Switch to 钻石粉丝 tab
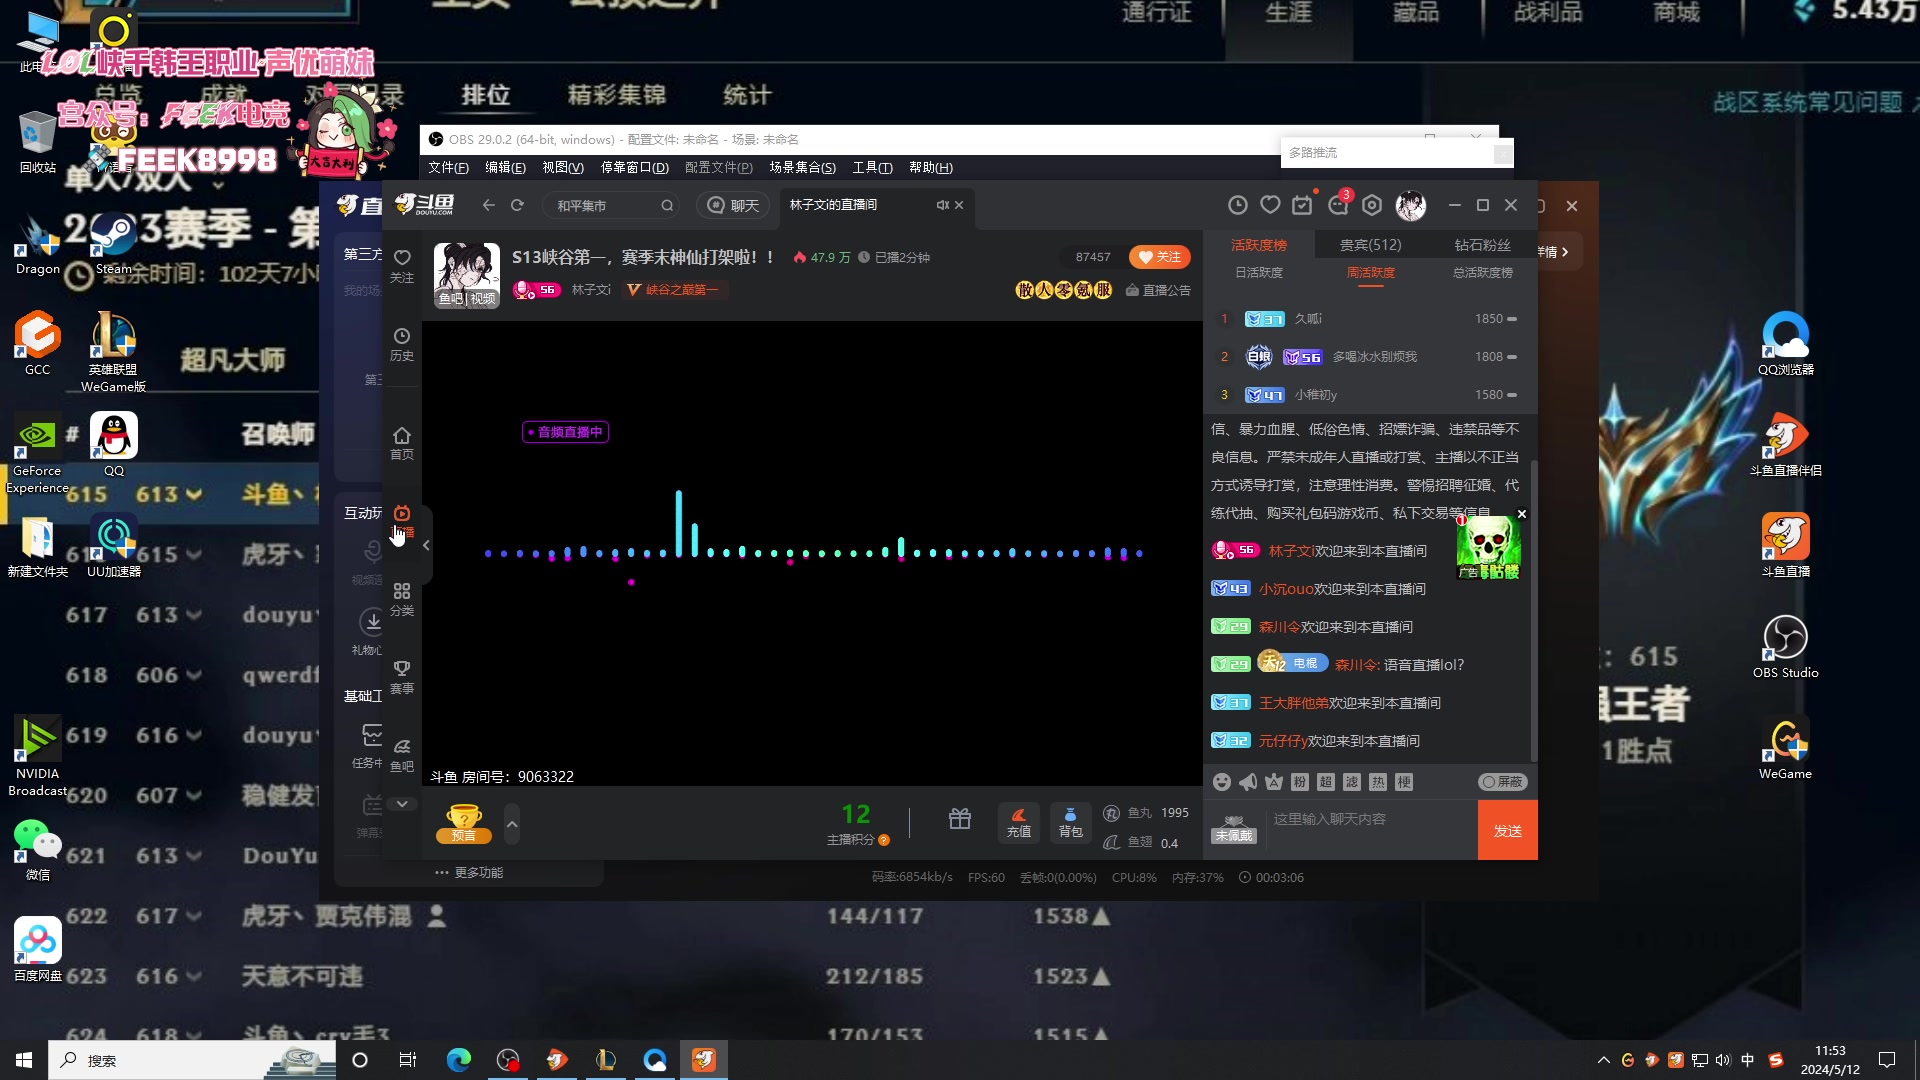The image size is (1920, 1080). click(1482, 245)
